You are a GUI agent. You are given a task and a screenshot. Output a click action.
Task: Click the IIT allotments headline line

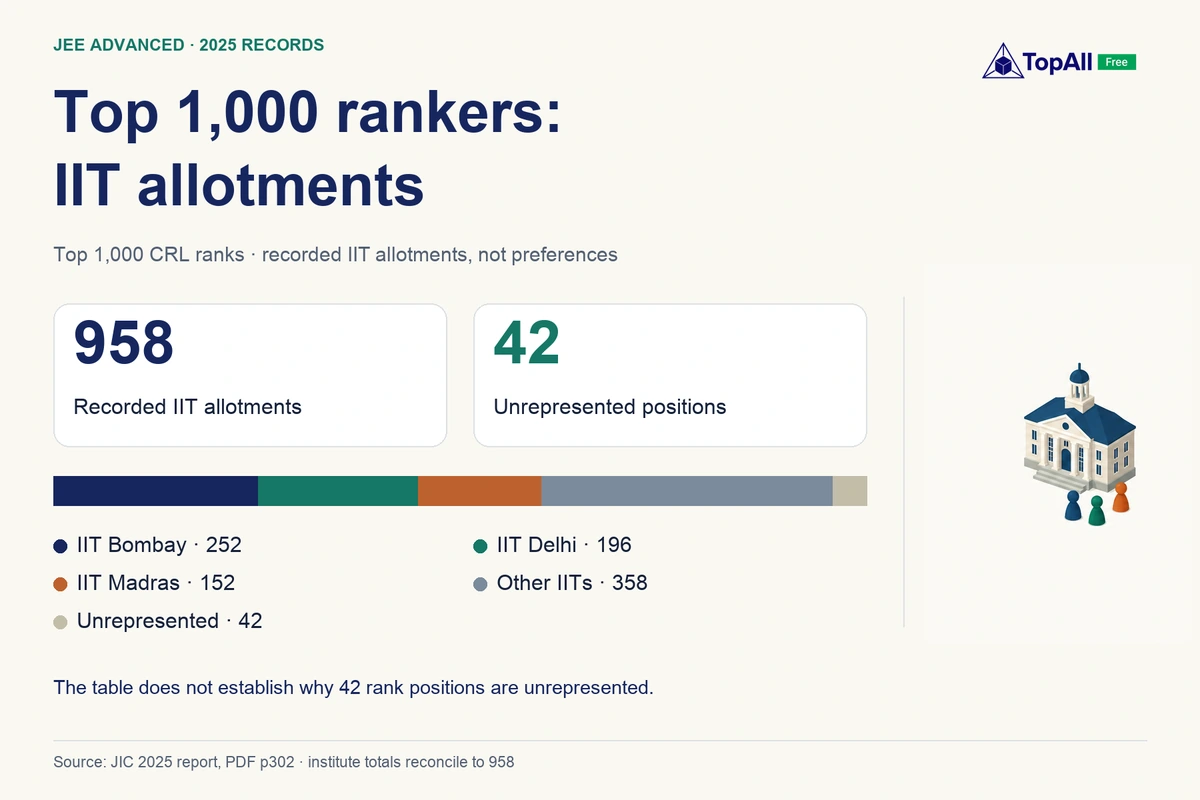tap(239, 186)
